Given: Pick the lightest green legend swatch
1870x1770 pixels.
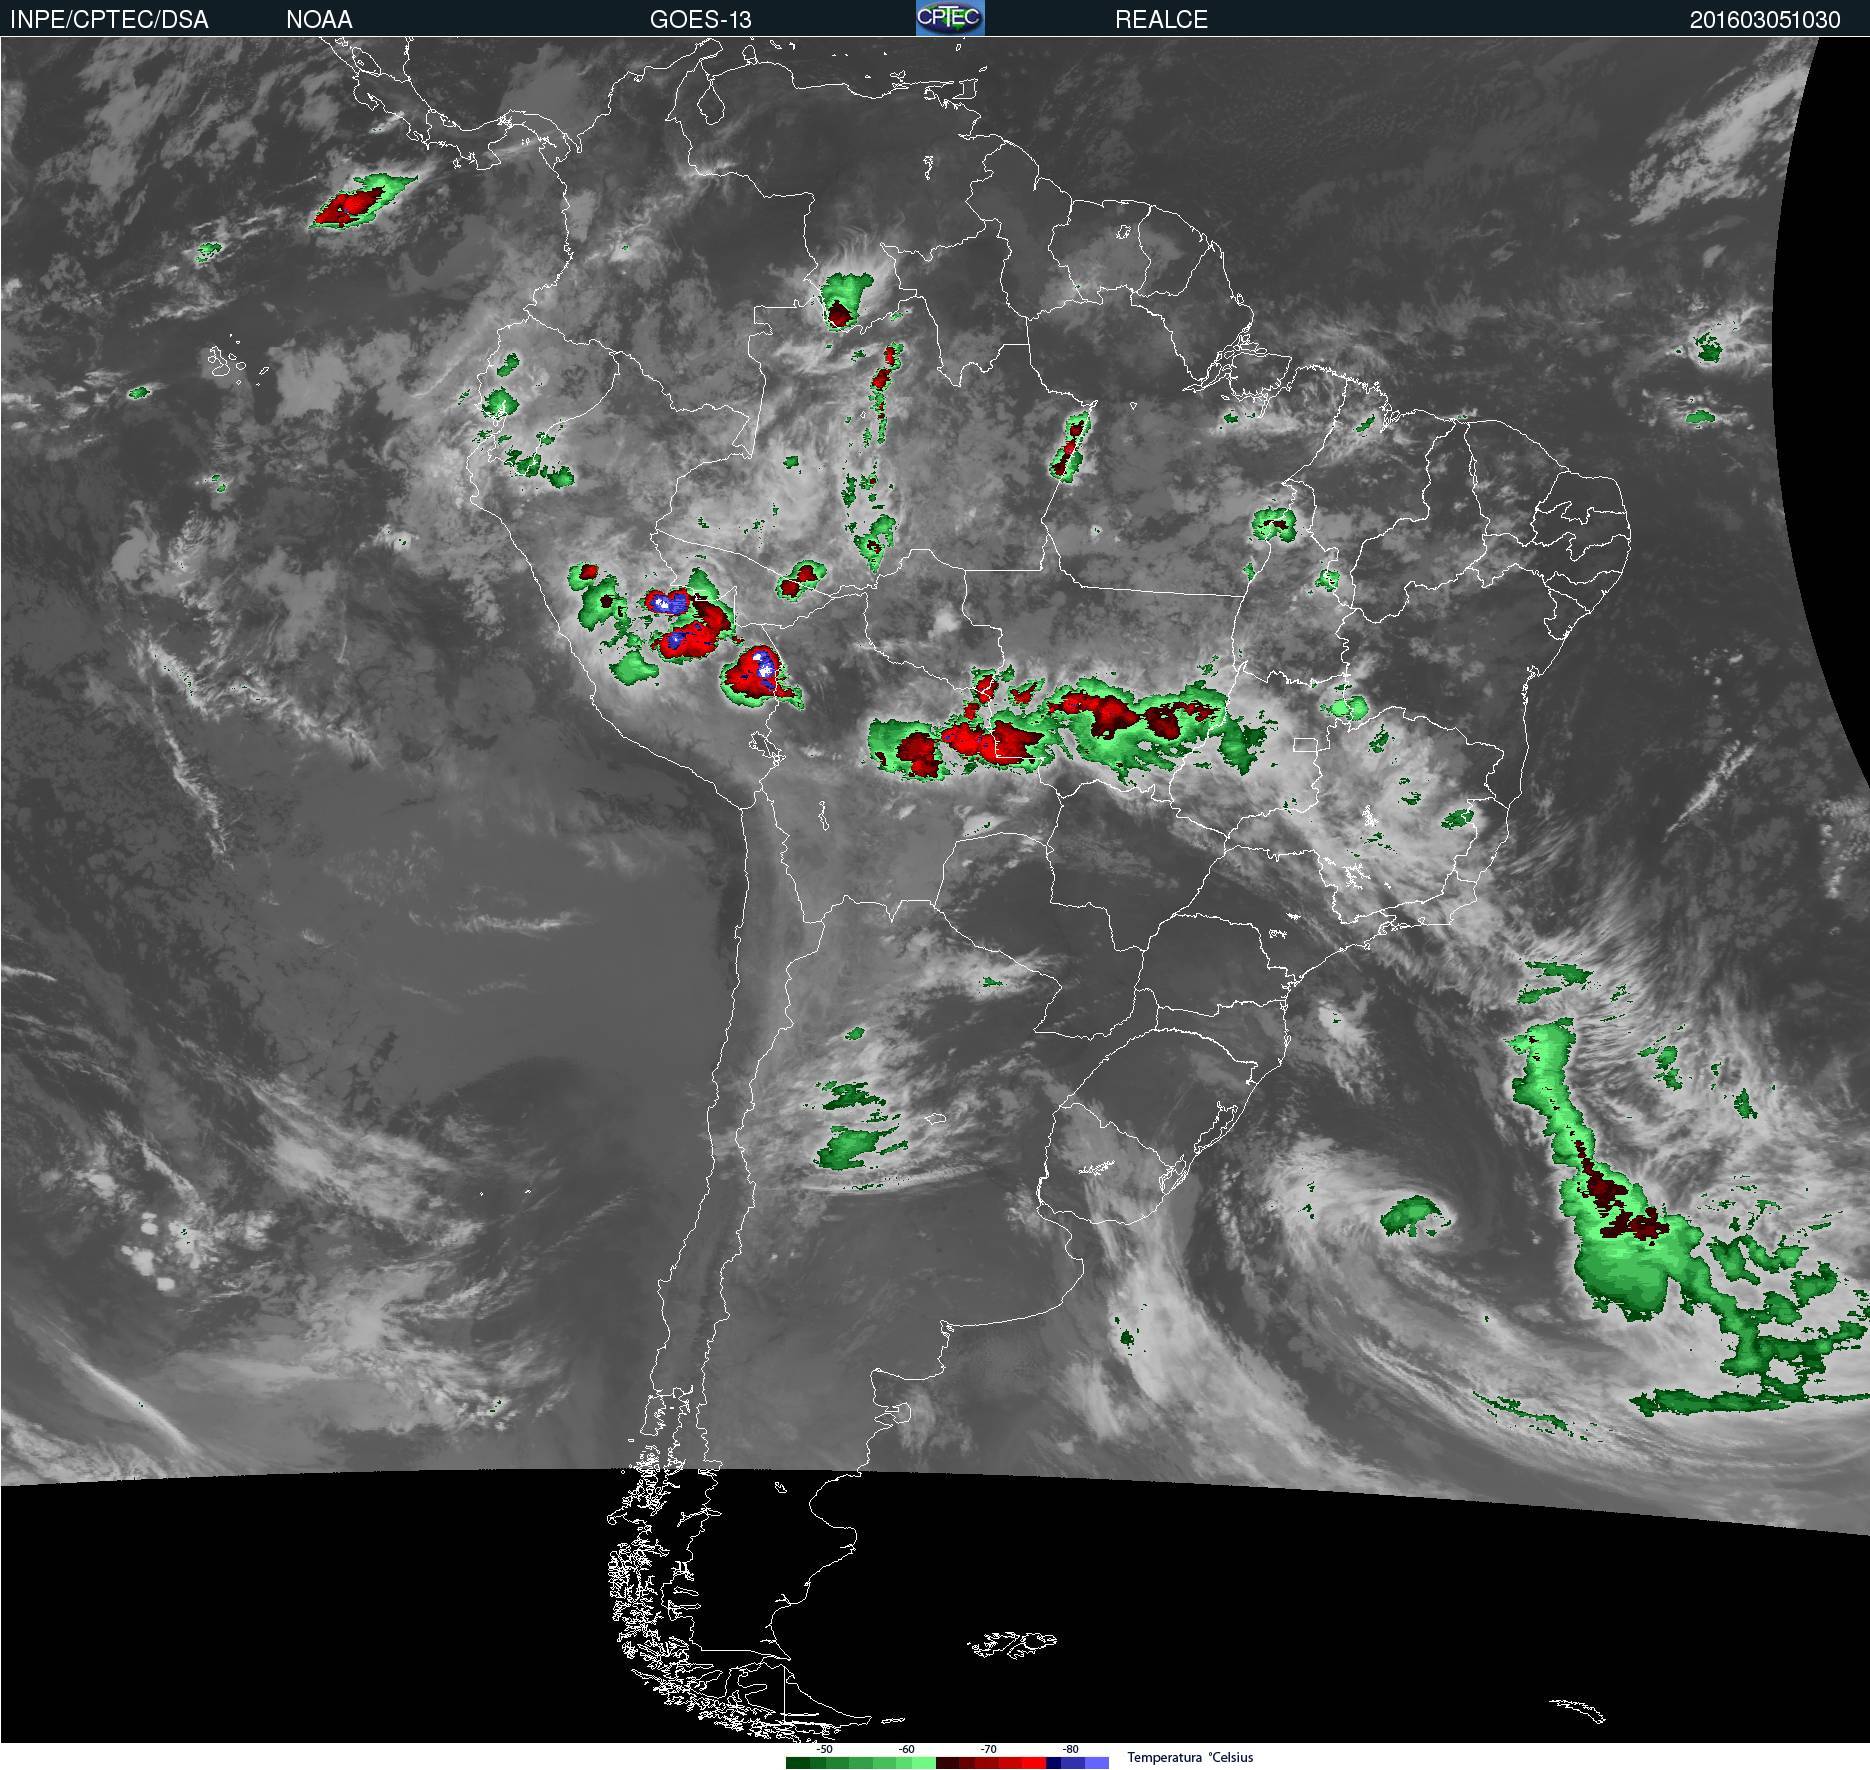Looking at the screenshot, I should pos(924,1763).
